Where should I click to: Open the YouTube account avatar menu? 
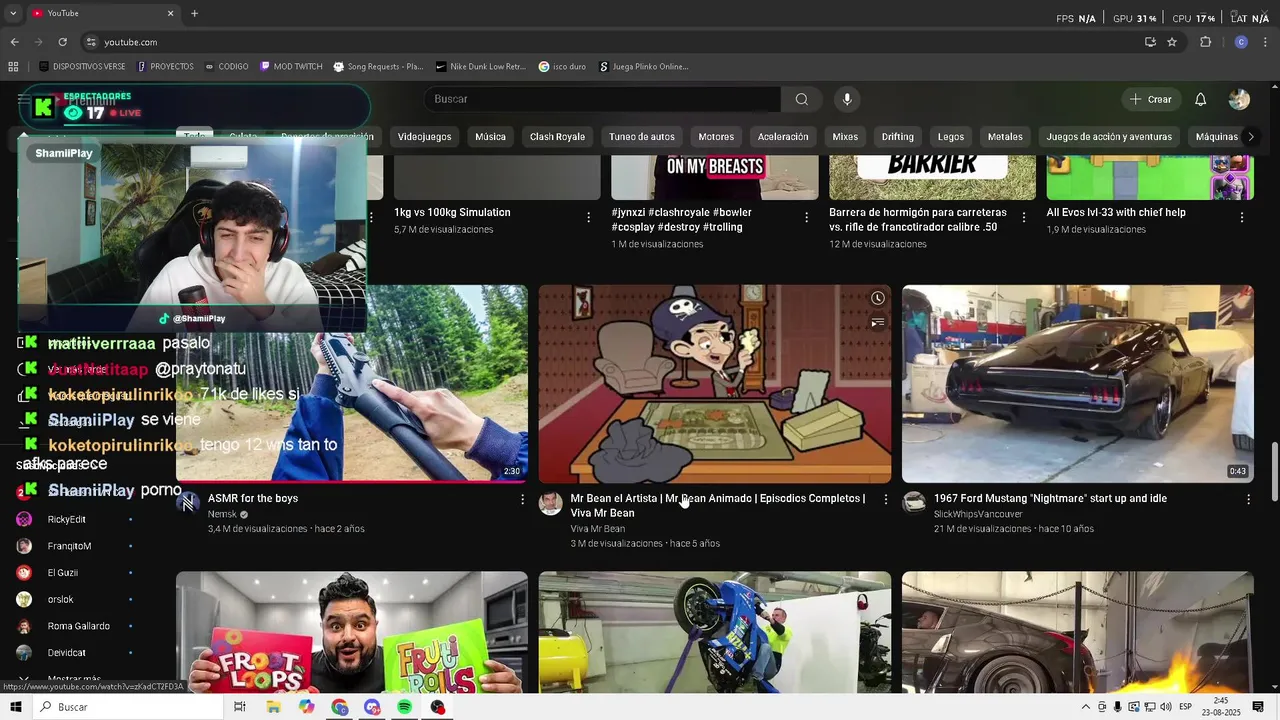click(x=1239, y=99)
